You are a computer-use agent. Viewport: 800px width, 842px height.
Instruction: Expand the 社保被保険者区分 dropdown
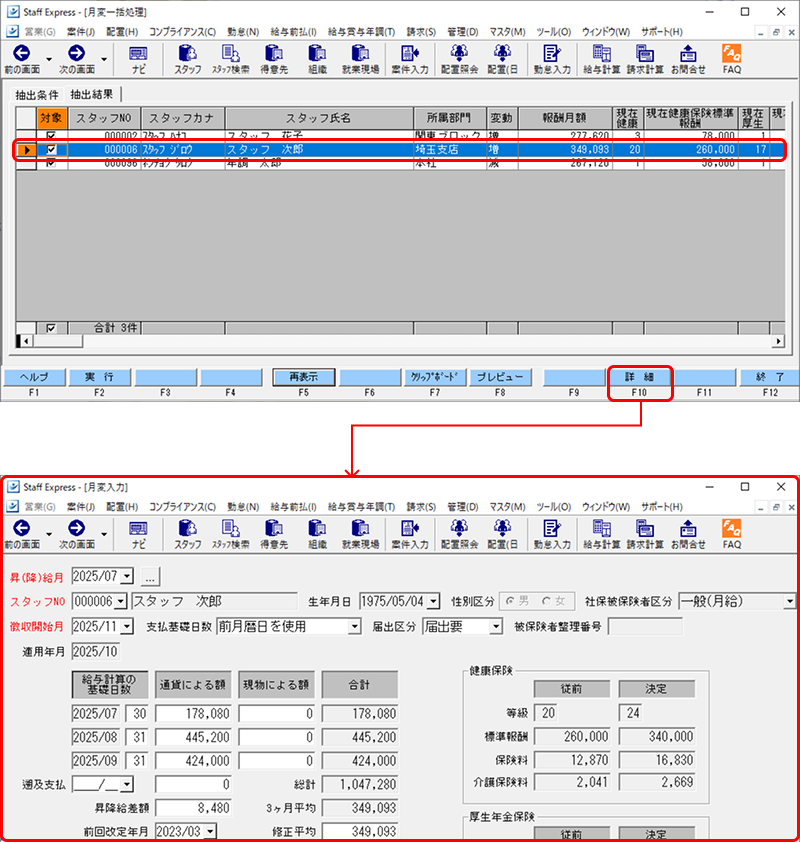790,601
